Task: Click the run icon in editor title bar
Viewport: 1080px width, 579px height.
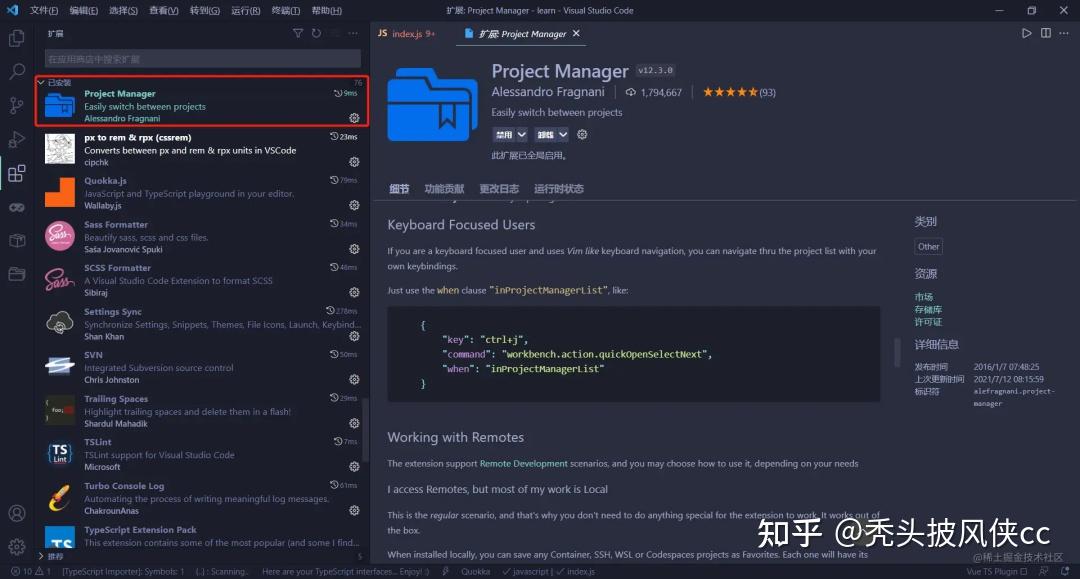Action: [1026, 33]
